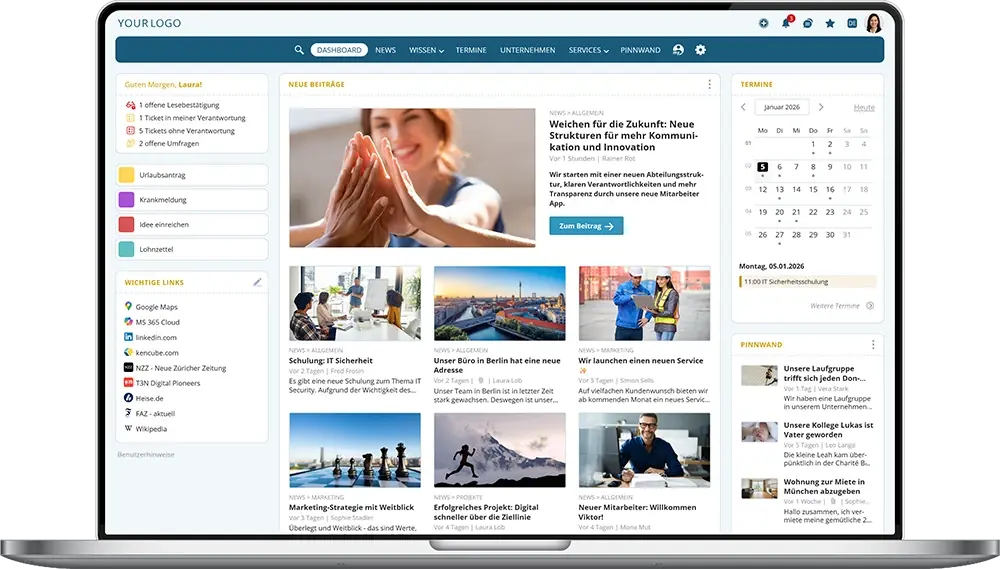Select calendar day 13
This screenshot has width=1000, height=569.
click(x=779, y=189)
